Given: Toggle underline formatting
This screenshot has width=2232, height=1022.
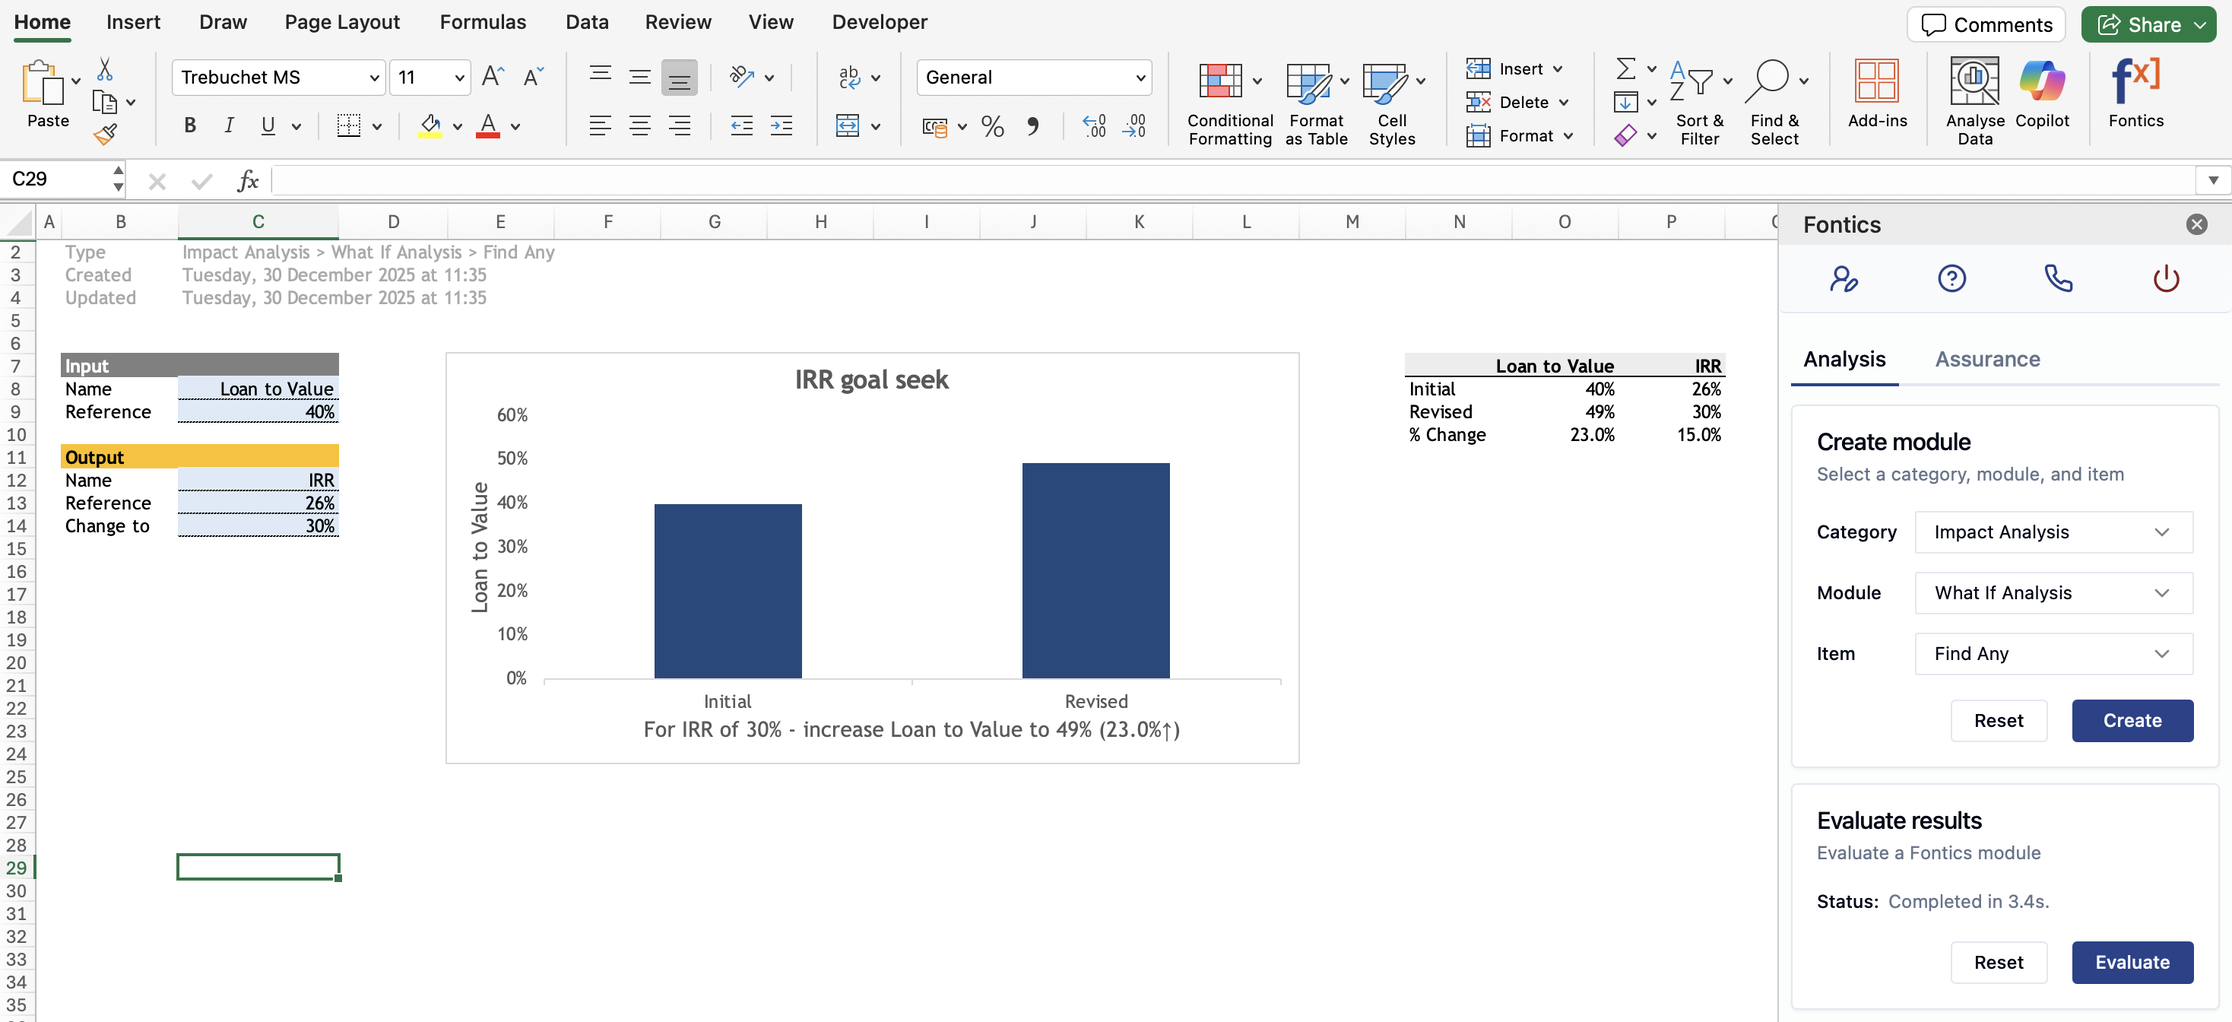Looking at the screenshot, I should [x=268, y=126].
